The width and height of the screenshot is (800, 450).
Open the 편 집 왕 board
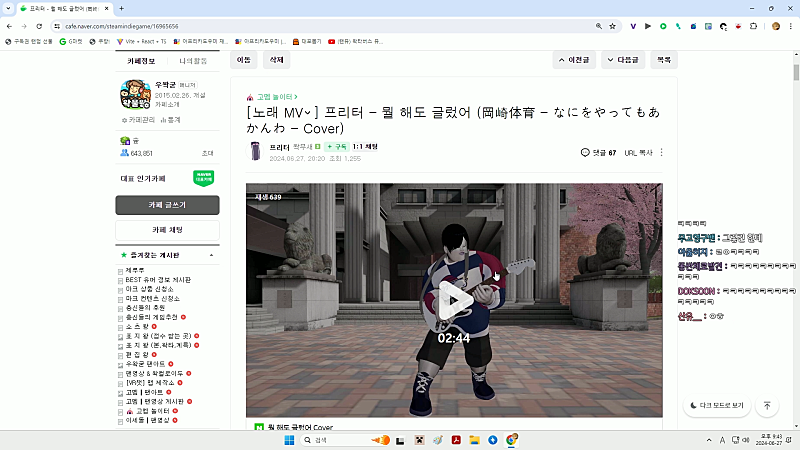coord(137,355)
